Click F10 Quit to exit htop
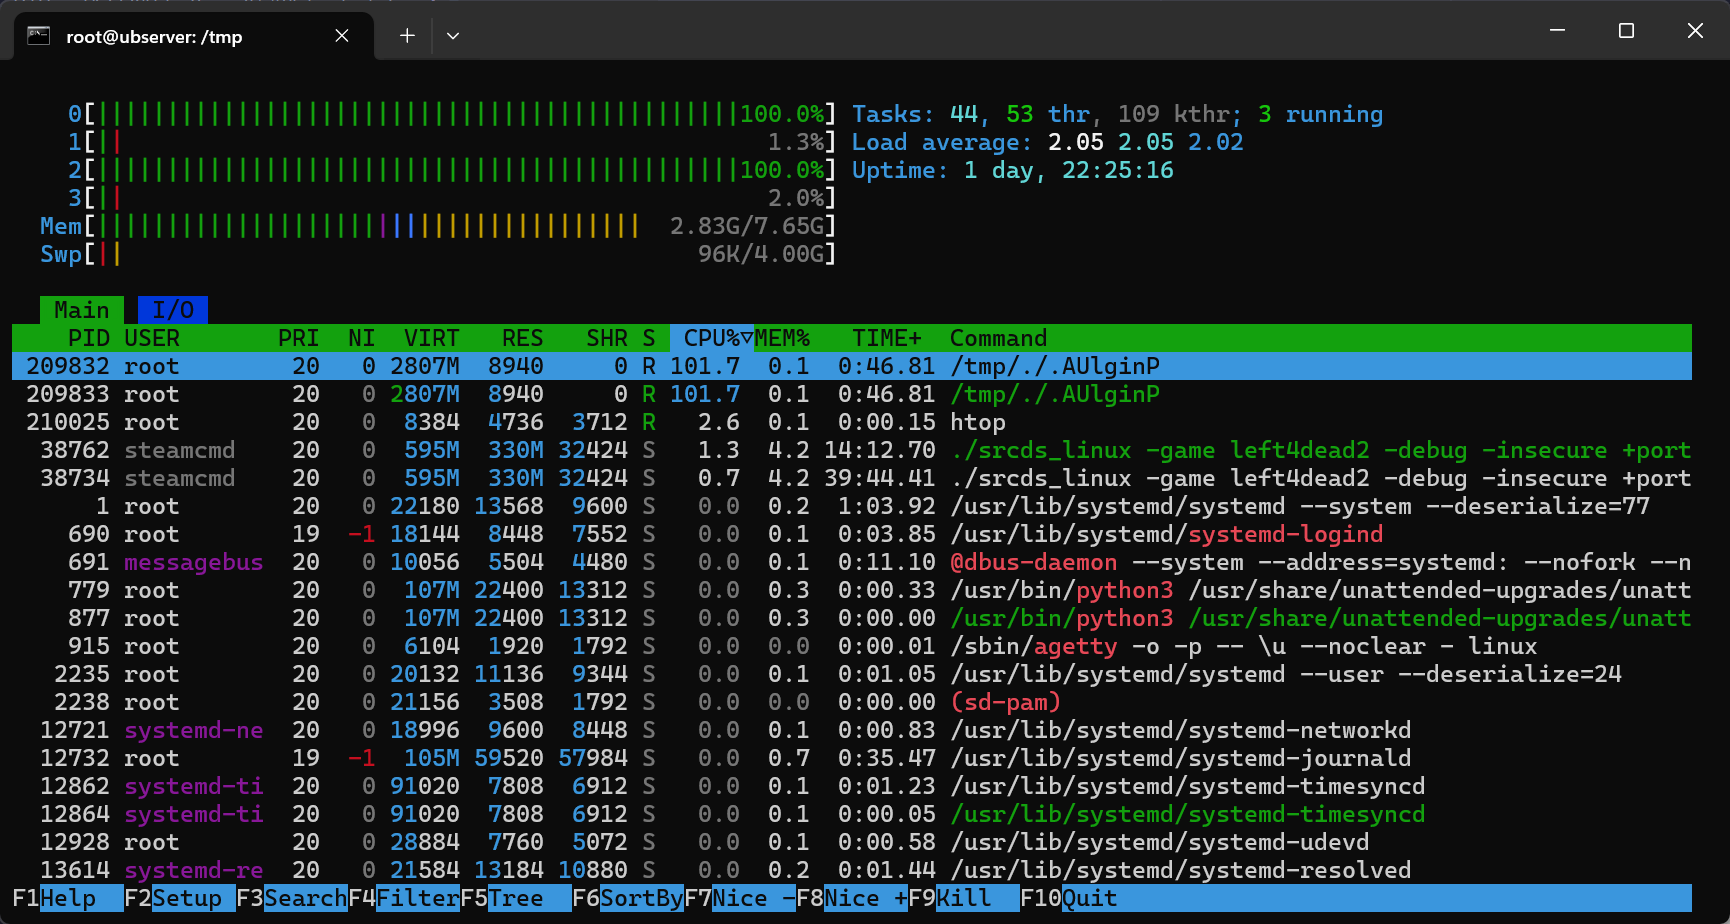 1069,898
